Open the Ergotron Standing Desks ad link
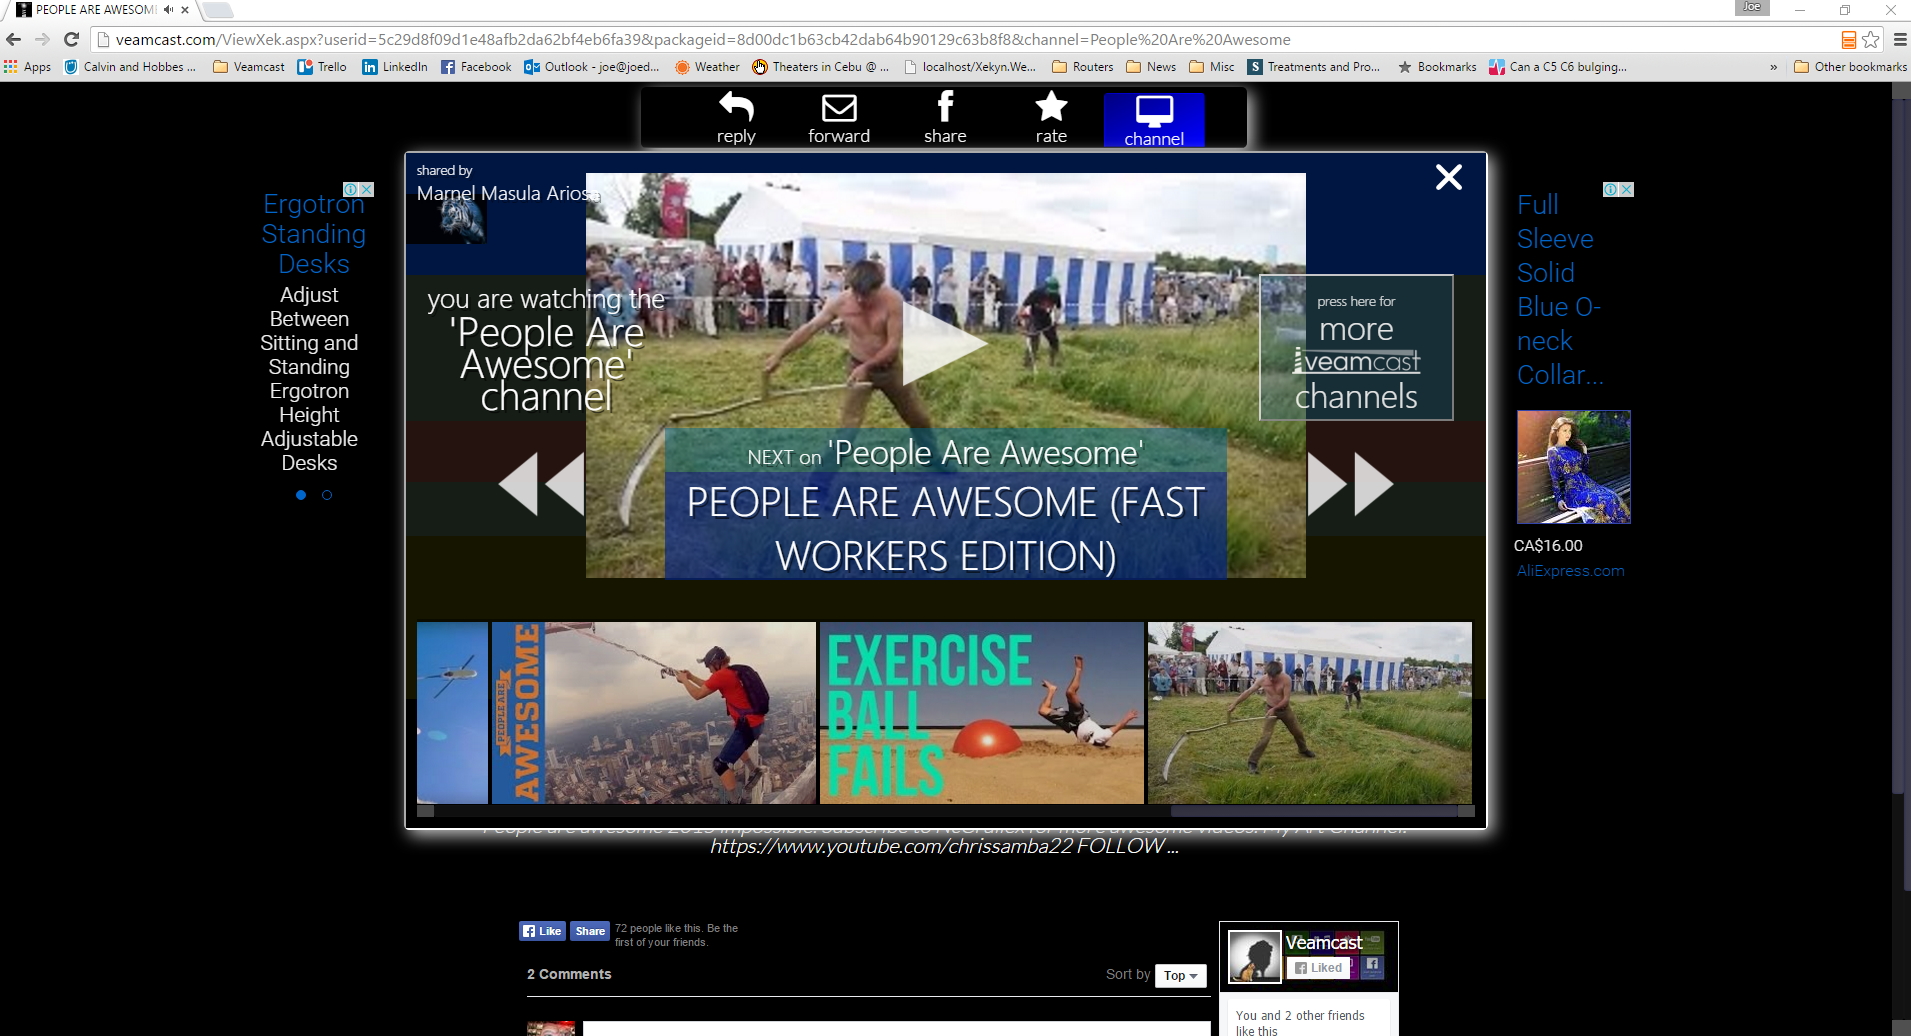This screenshot has height=1036, width=1911. click(x=313, y=234)
